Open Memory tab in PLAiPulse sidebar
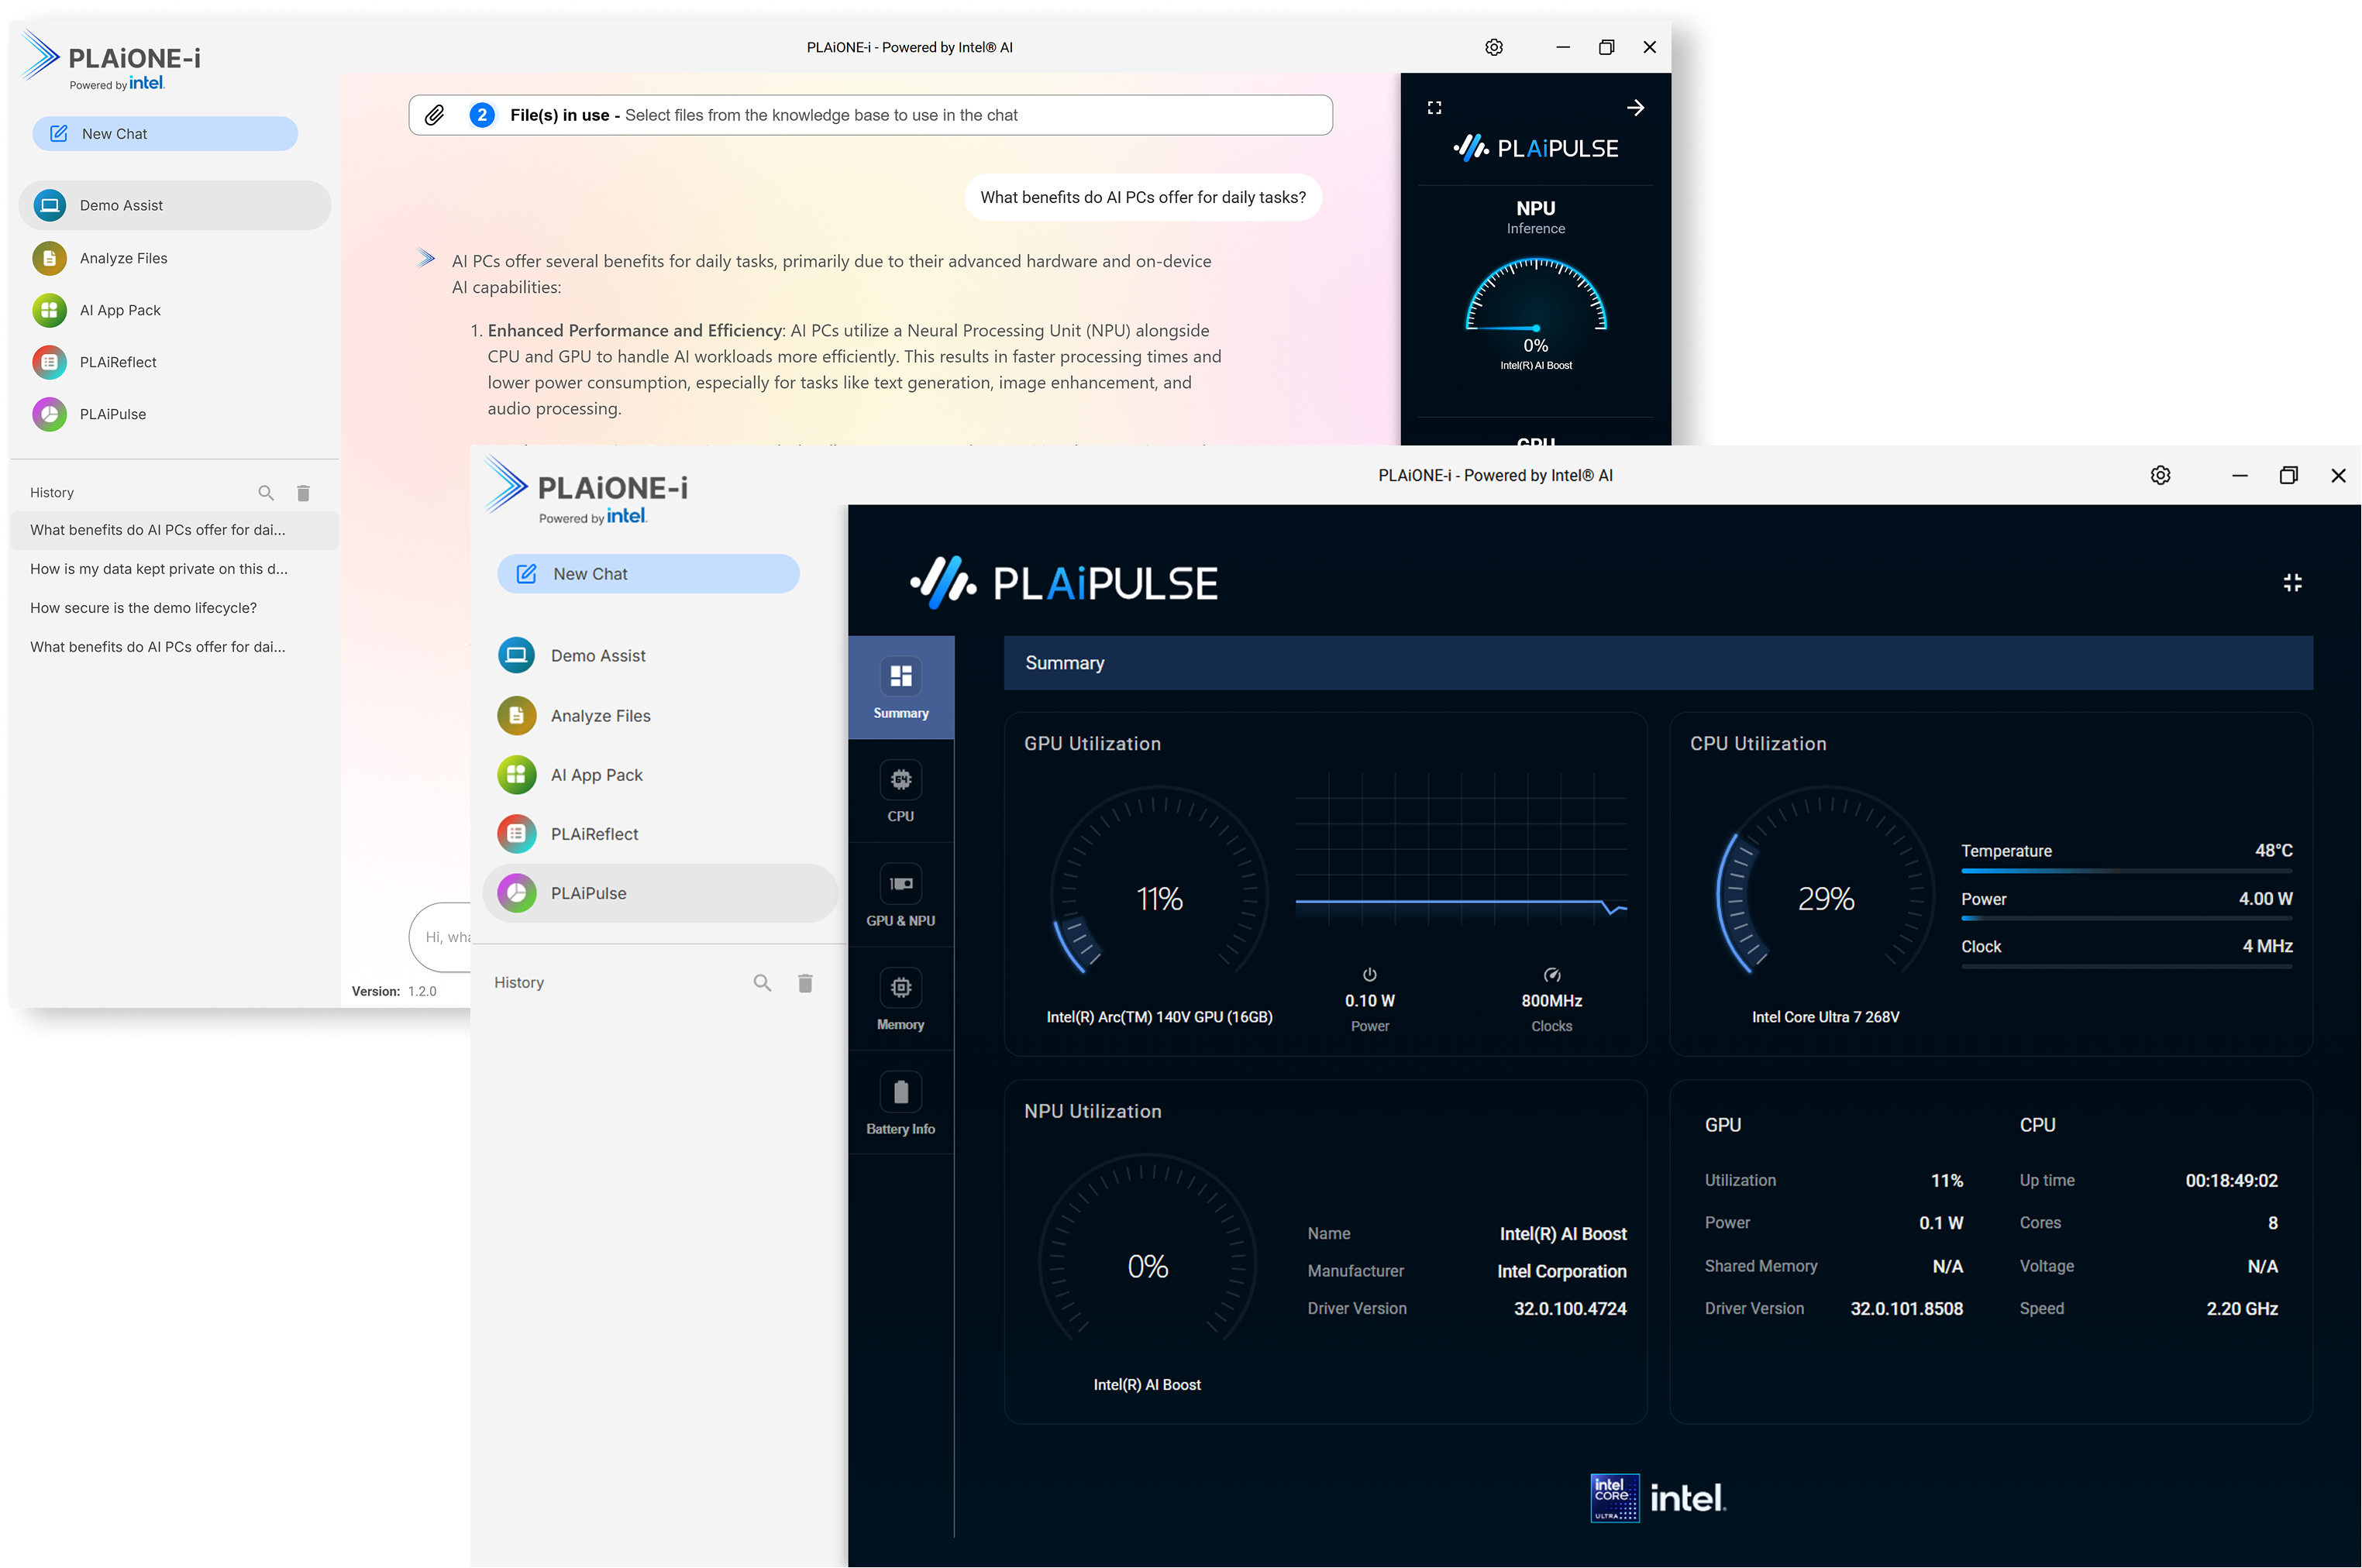Screen dimensions: 2362x1568 (900, 1000)
